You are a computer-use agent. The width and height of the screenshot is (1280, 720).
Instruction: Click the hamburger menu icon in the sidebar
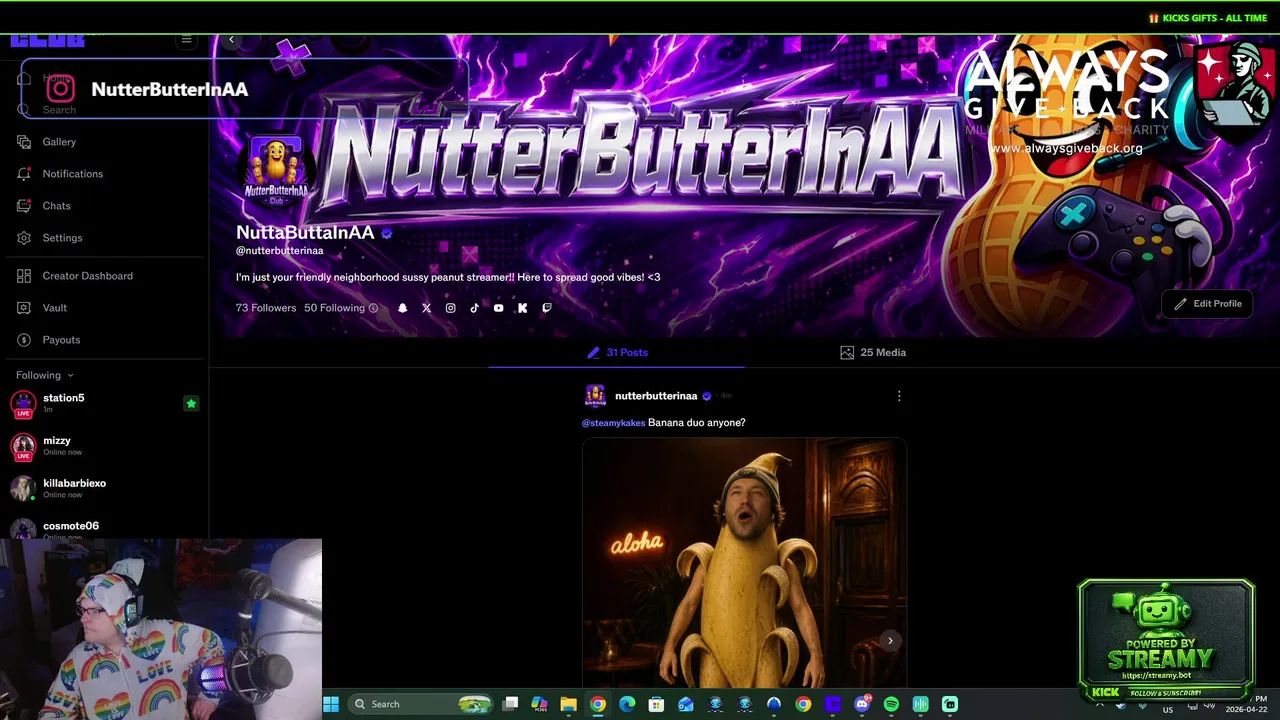tap(186, 40)
